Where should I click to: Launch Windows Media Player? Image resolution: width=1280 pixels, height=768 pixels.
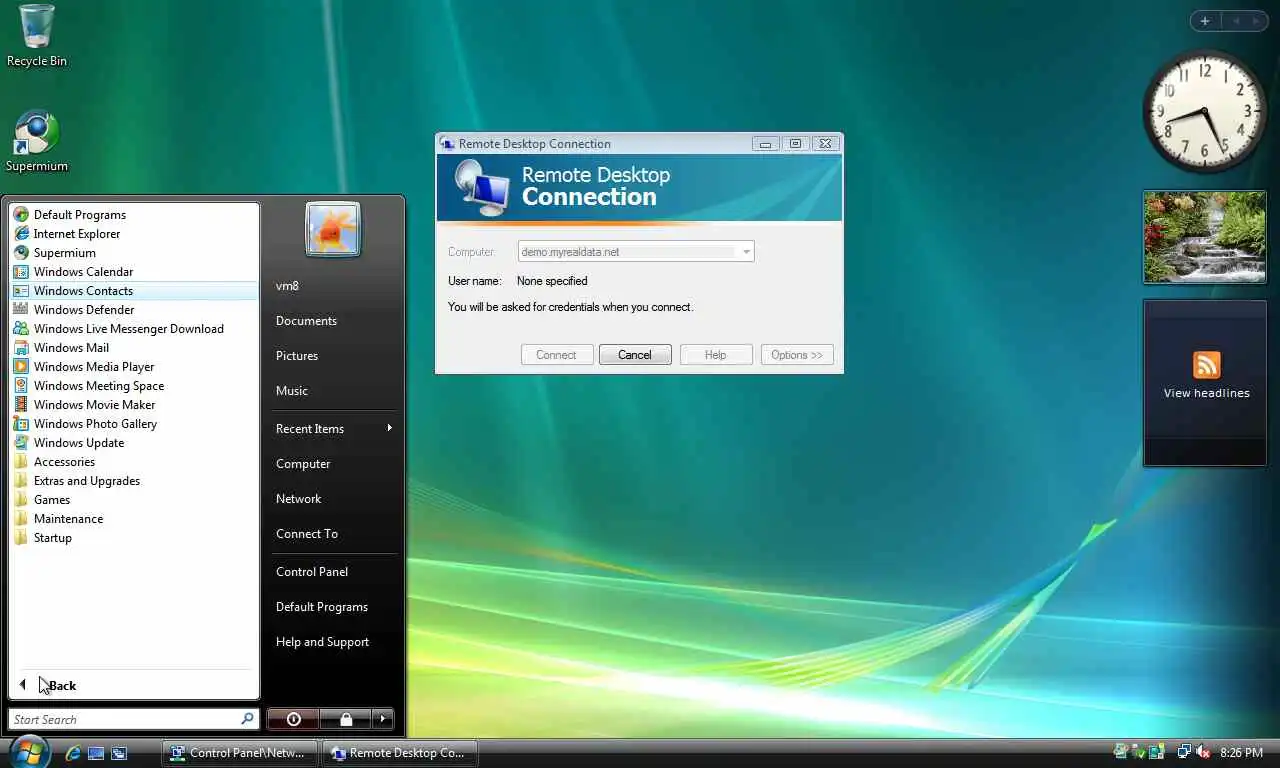[x=134, y=367]
